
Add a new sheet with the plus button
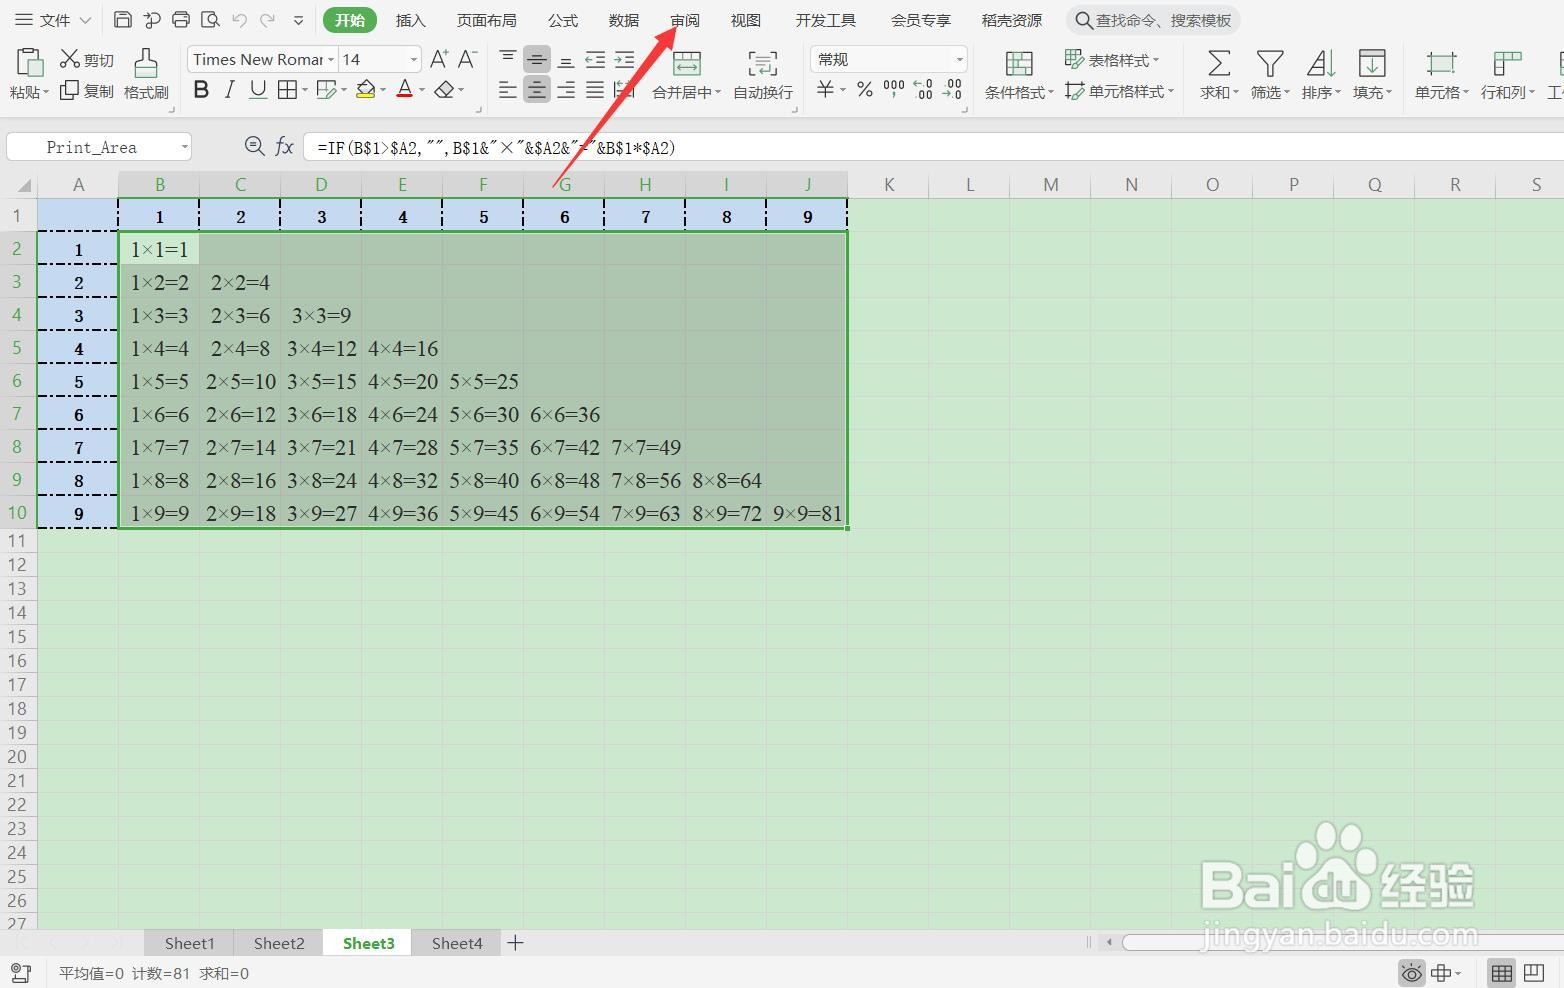click(515, 943)
